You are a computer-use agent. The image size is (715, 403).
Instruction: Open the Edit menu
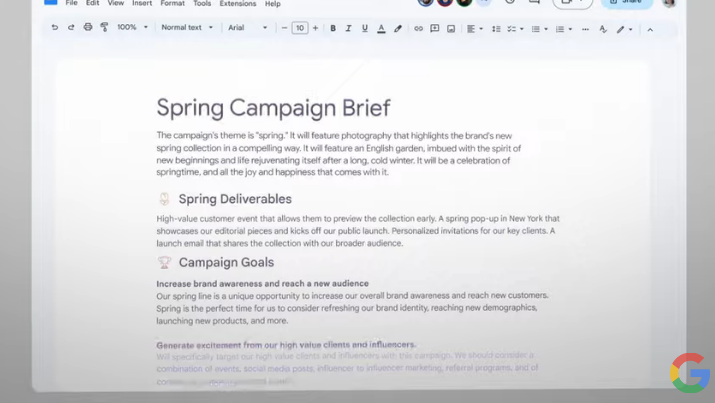(93, 3)
